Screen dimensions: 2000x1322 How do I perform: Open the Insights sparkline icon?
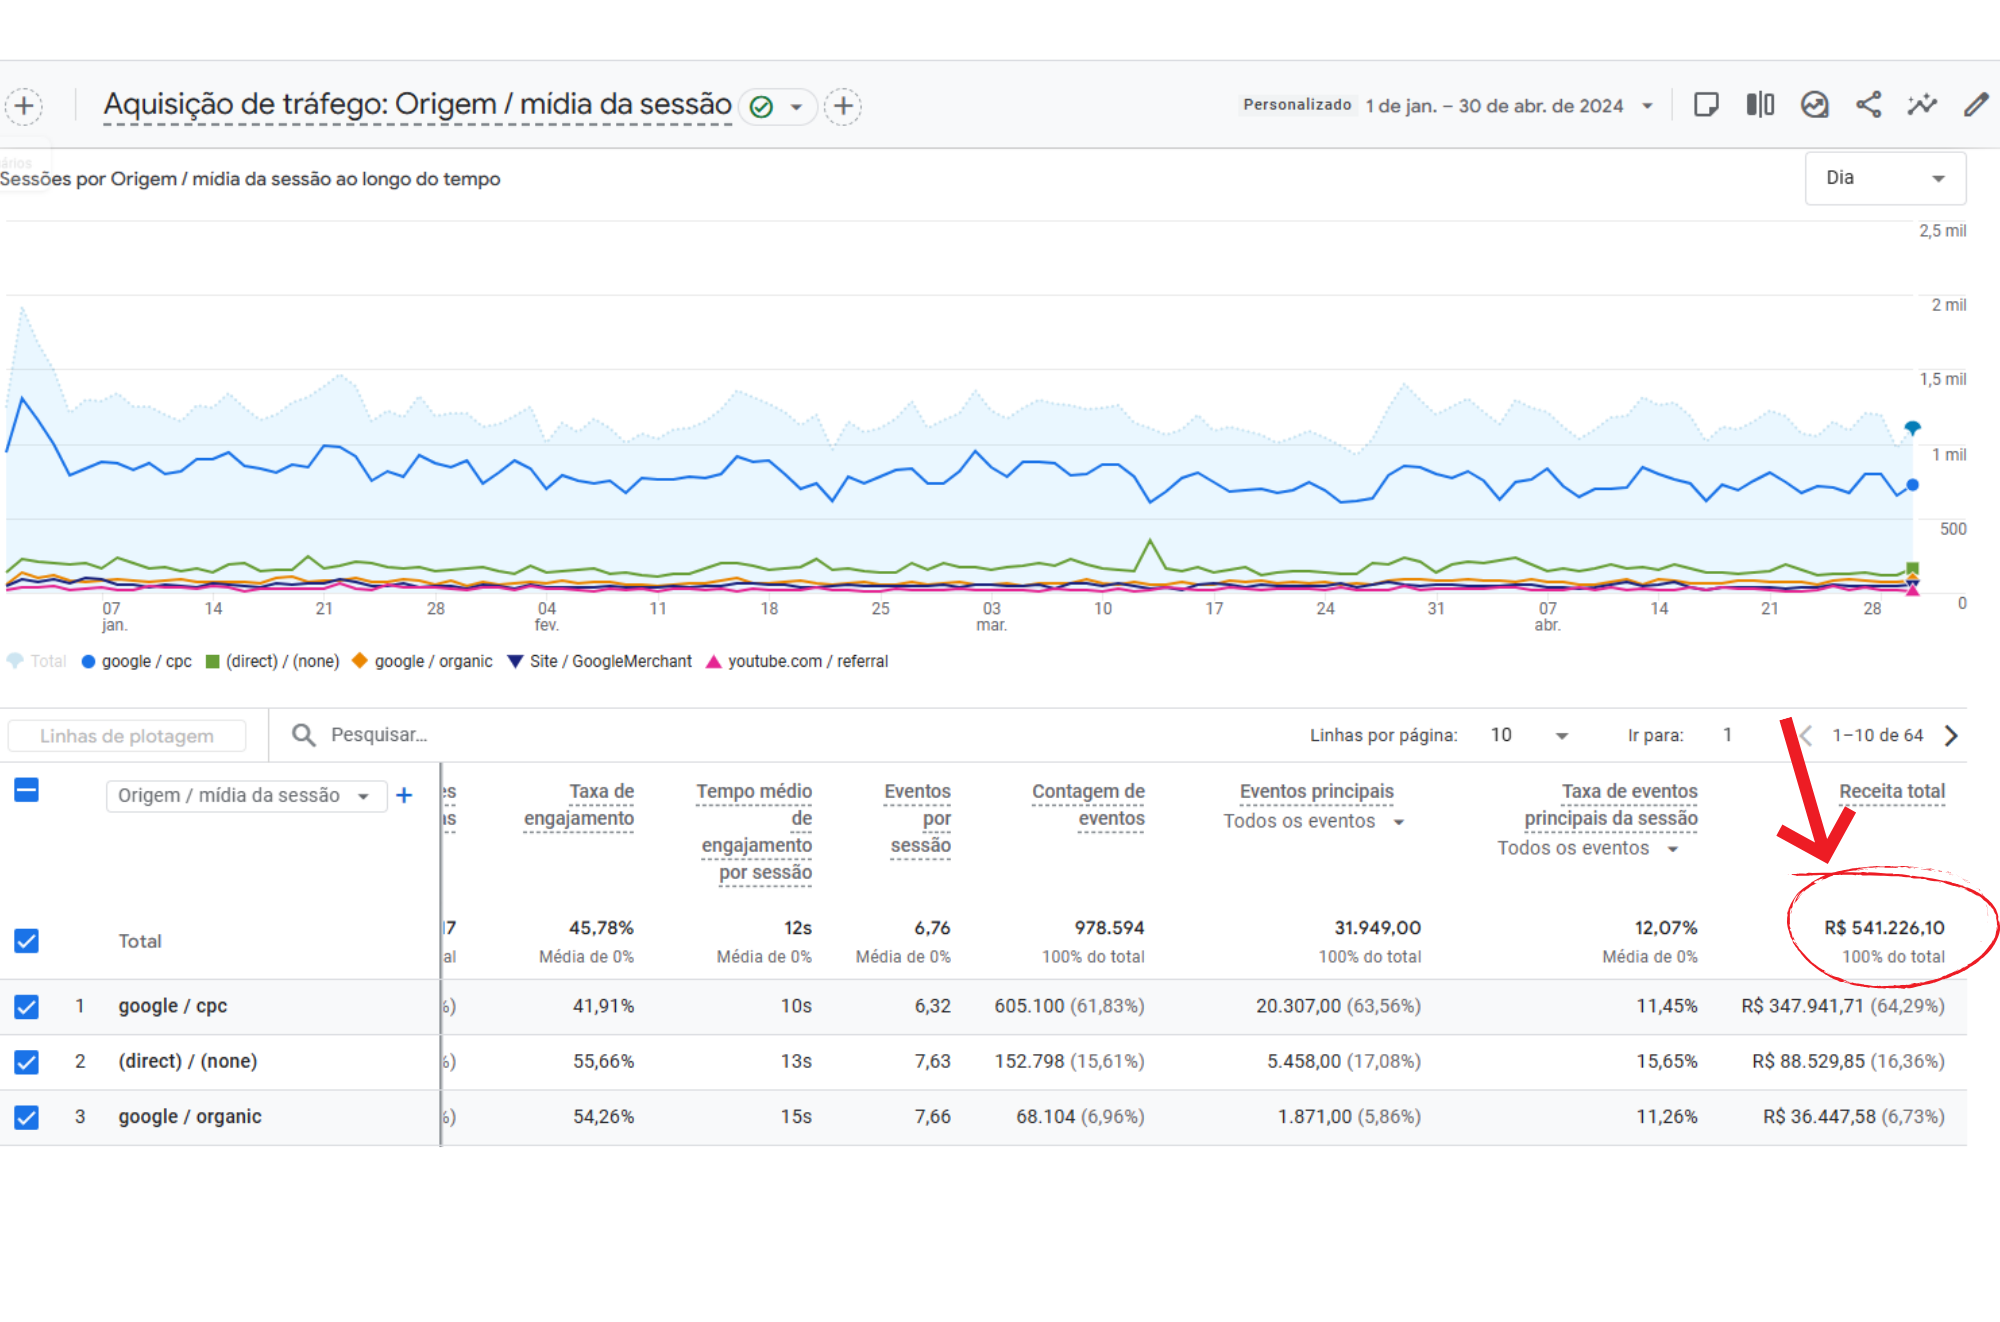tap(1921, 105)
